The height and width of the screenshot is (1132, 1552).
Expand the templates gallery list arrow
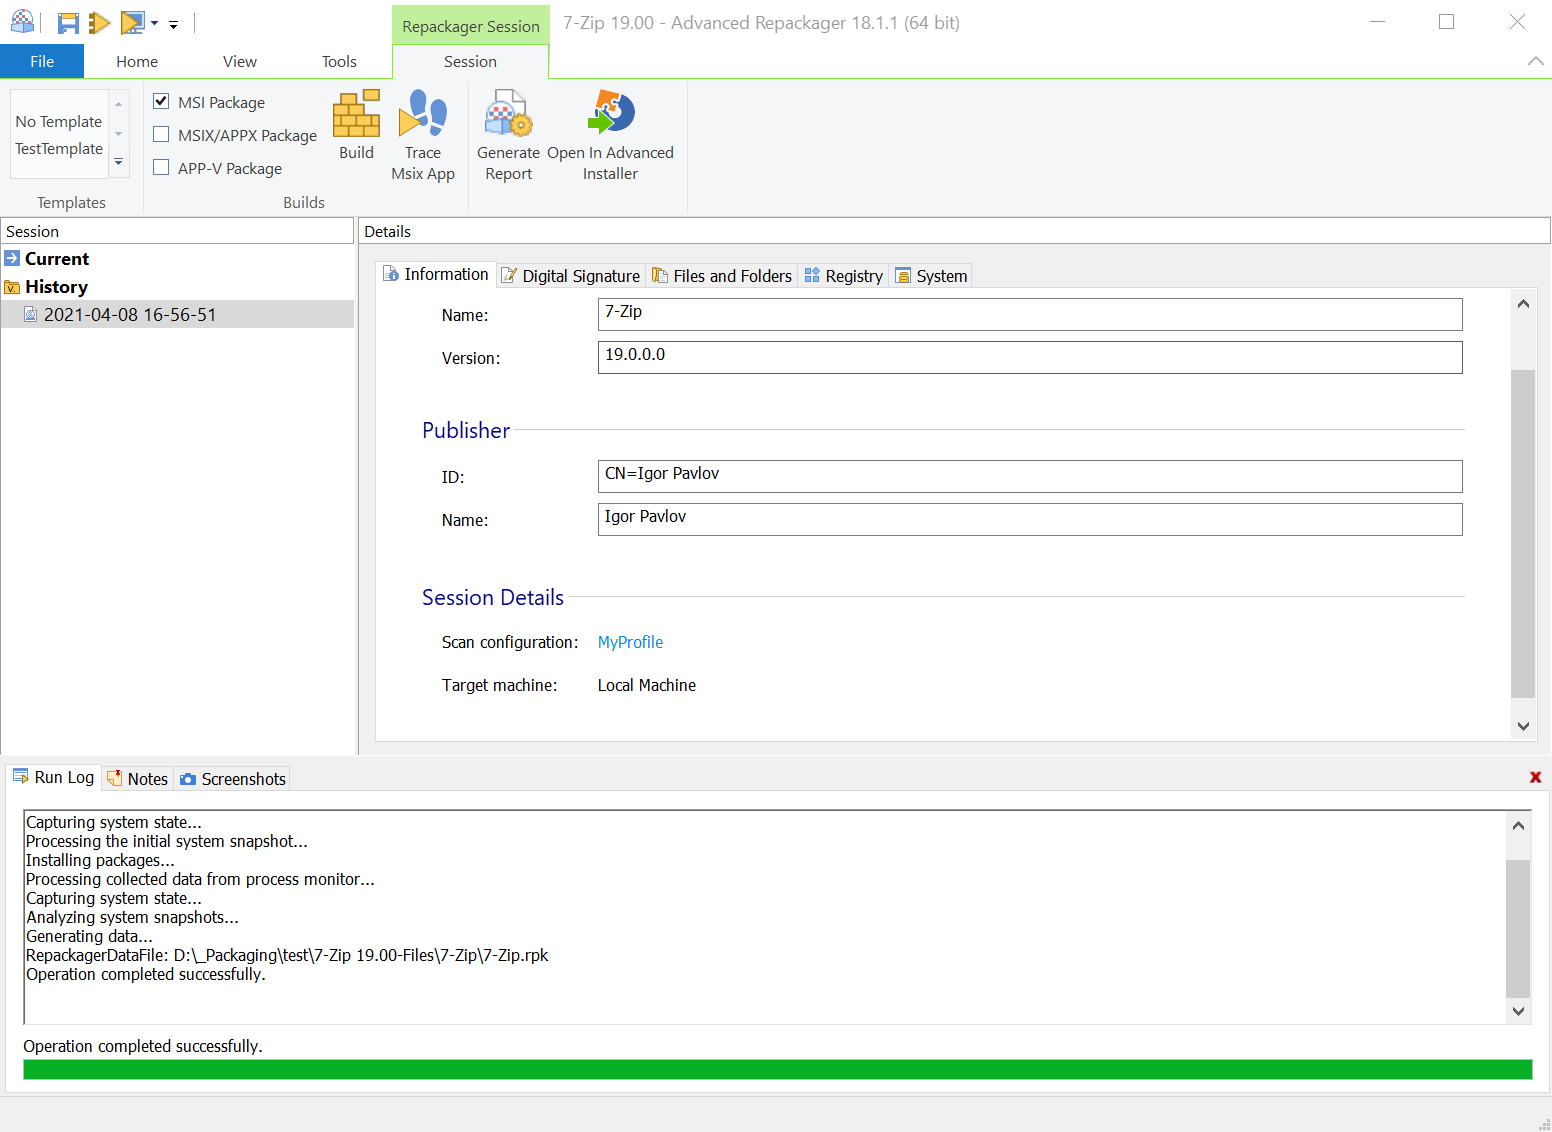point(119,162)
